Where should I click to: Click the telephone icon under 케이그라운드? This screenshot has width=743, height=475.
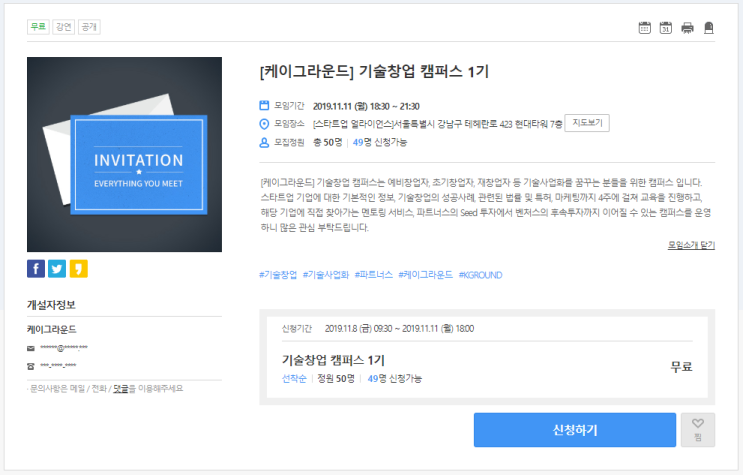point(31,366)
